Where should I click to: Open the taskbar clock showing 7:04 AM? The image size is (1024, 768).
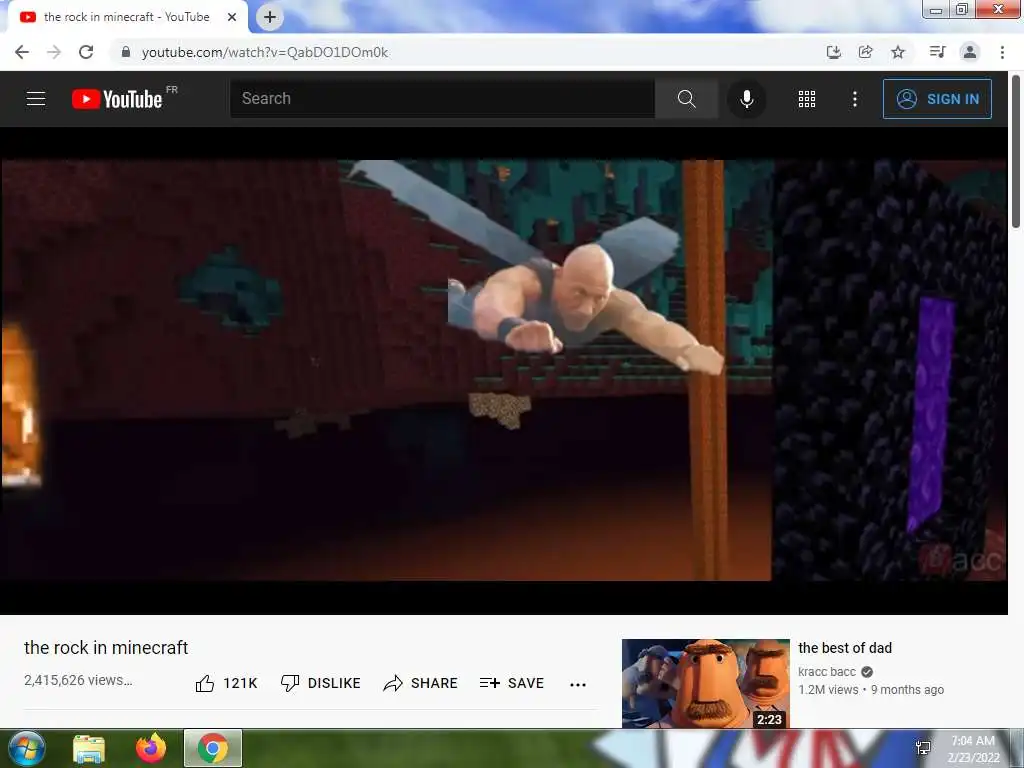(973, 749)
